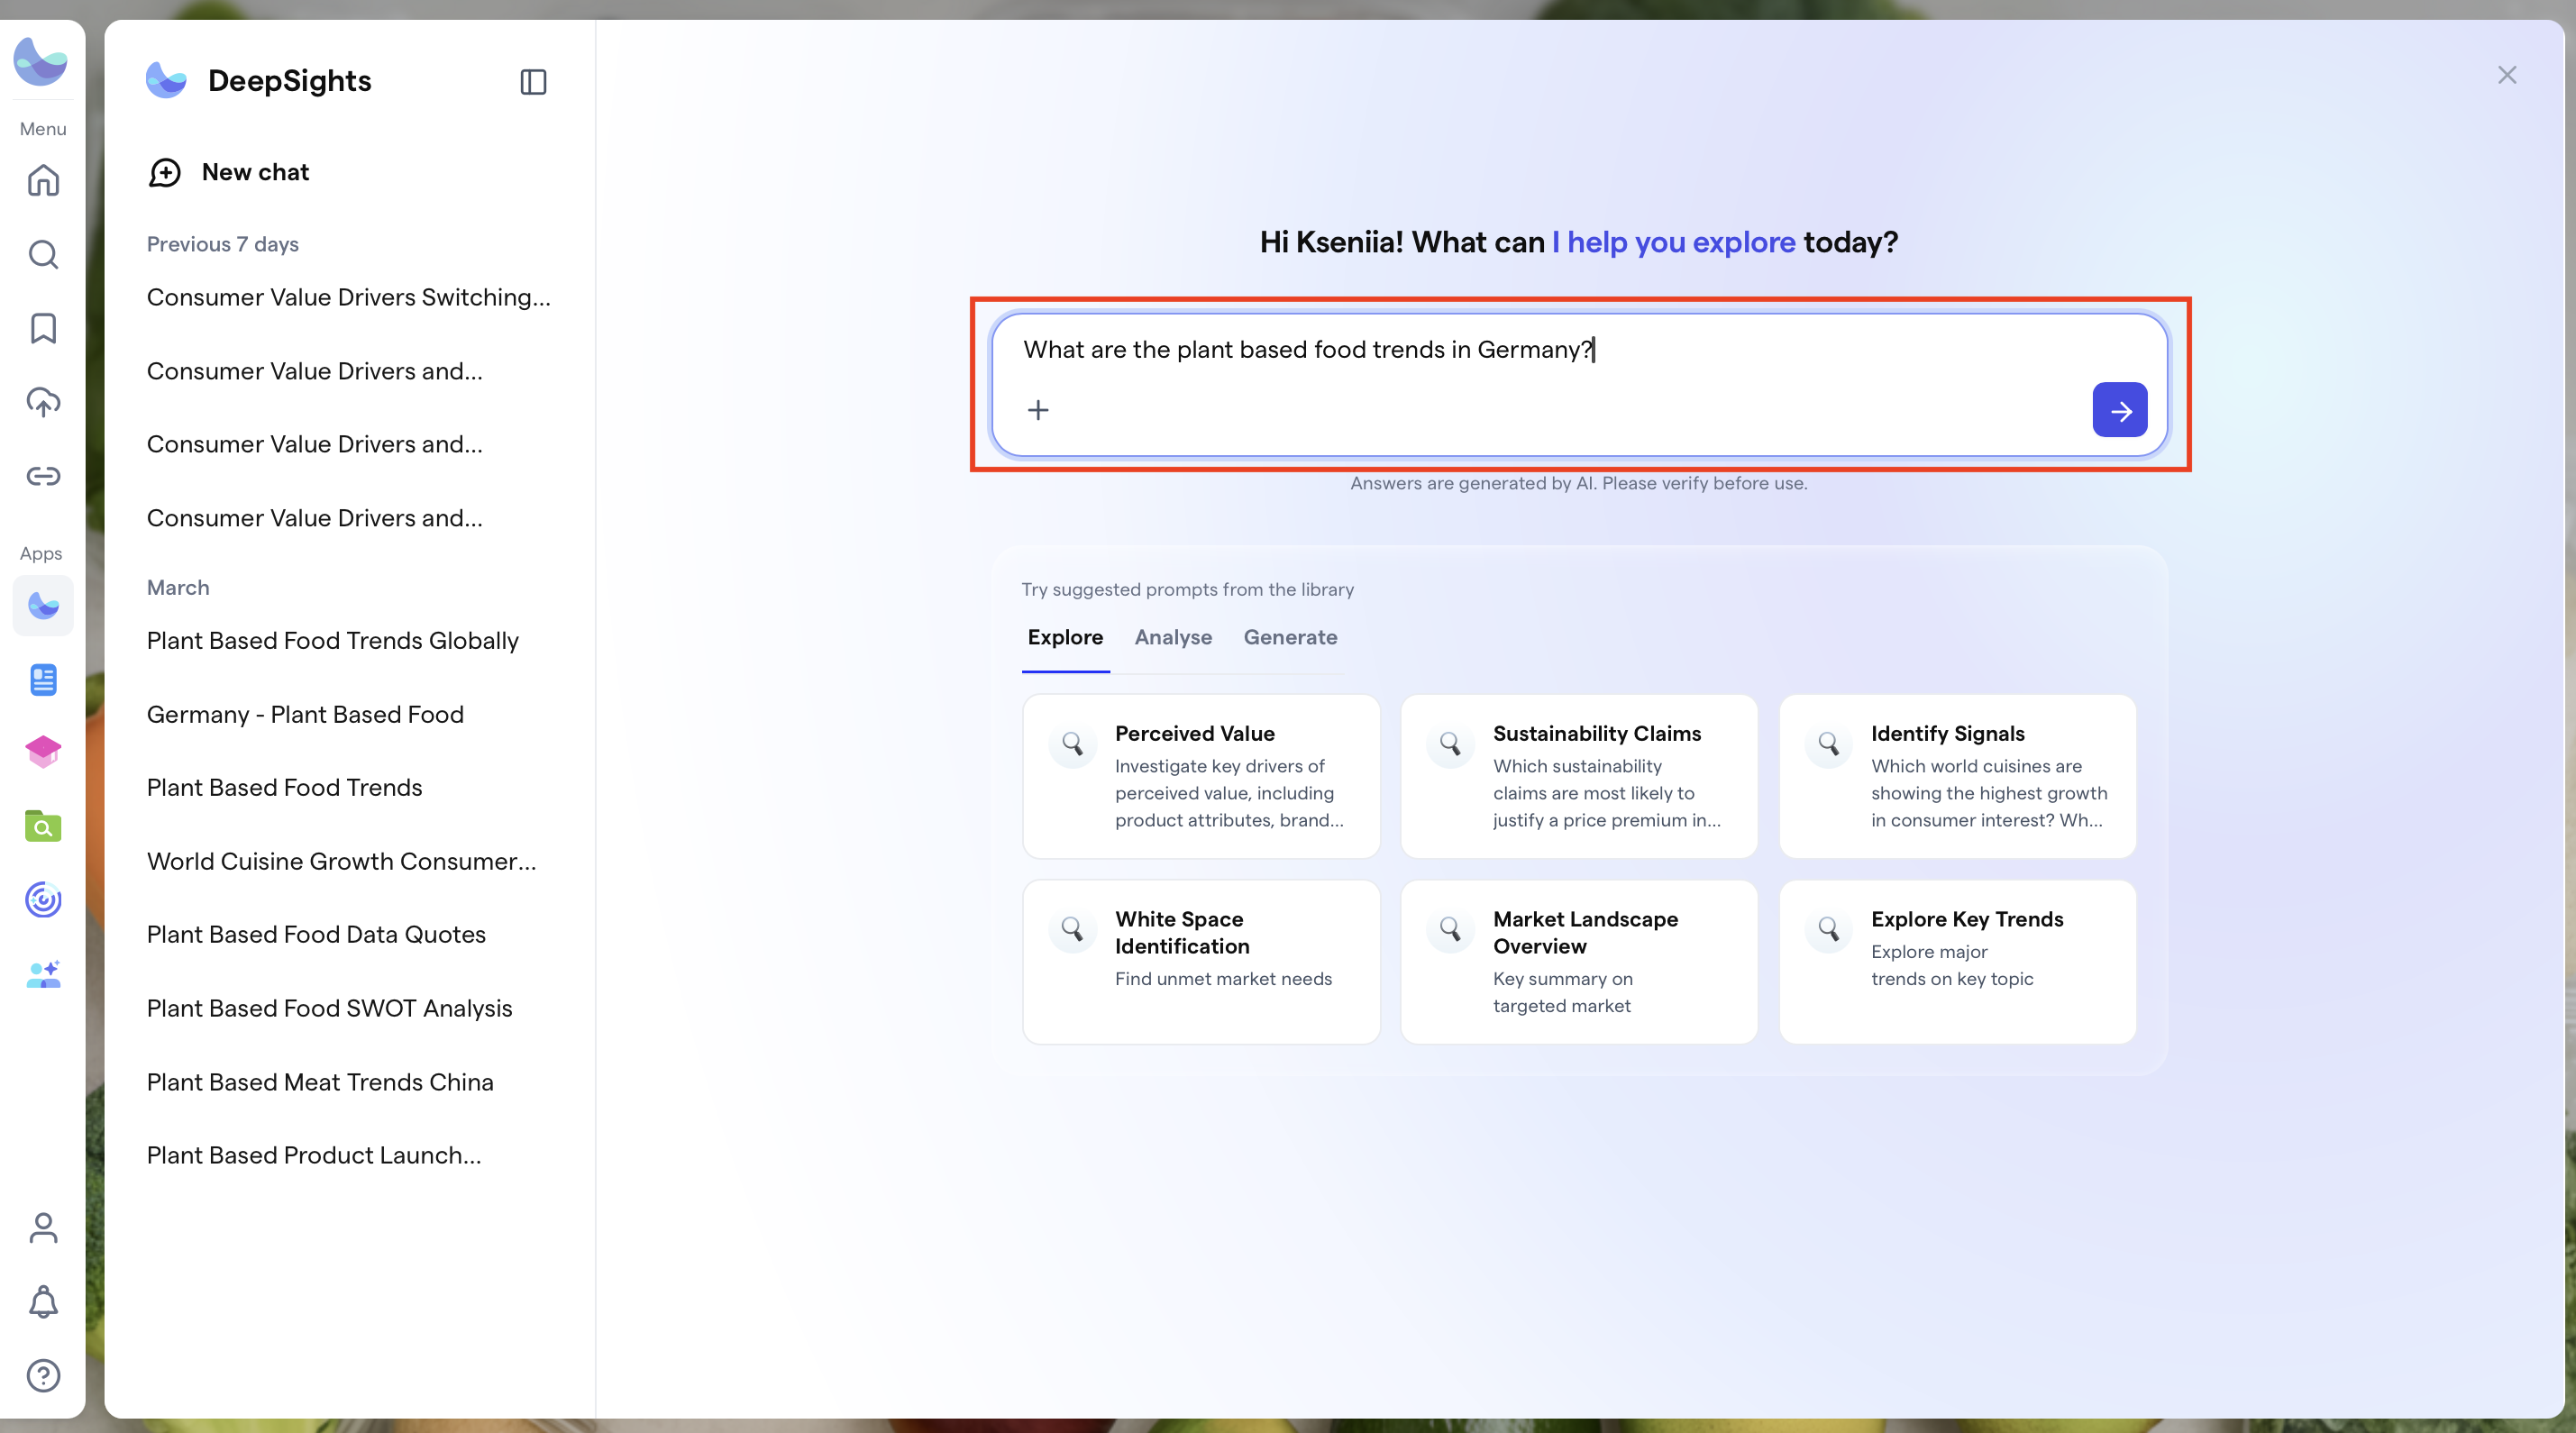Switch to the Analyse tab
Viewport: 2576px width, 1433px height.
(1173, 638)
